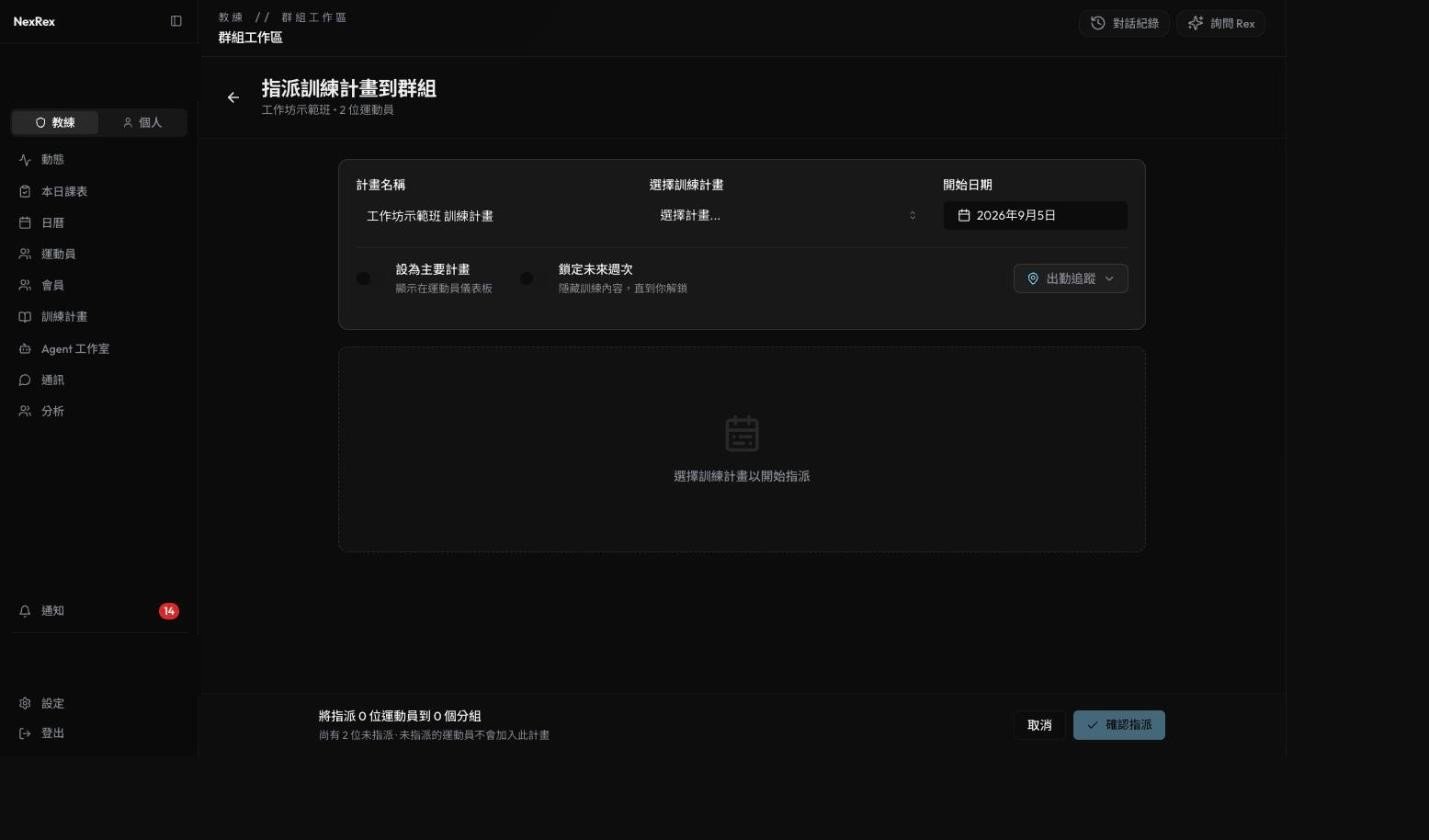Click the 教練 breadcrumb link
The width and height of the screenshot is (1429, 840).
tap(231, 17)
